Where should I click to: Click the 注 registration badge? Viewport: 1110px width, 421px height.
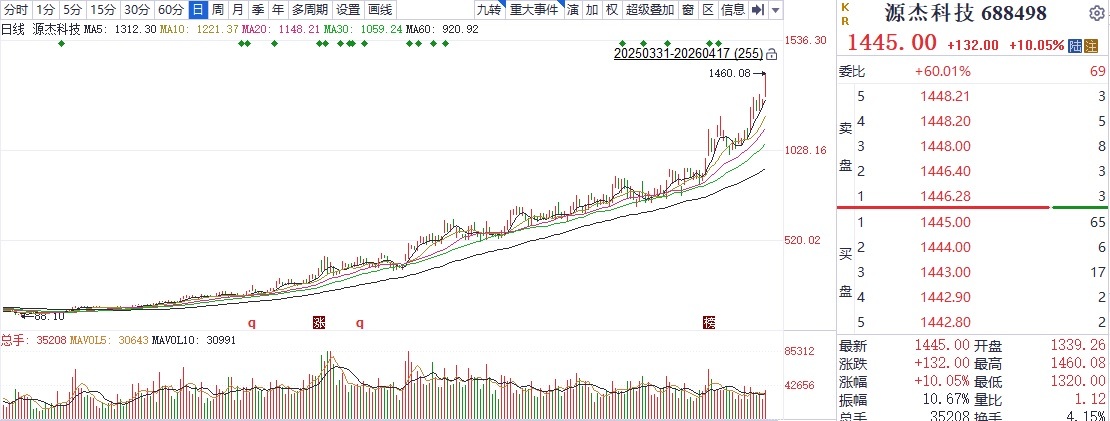pos(1092,45)
